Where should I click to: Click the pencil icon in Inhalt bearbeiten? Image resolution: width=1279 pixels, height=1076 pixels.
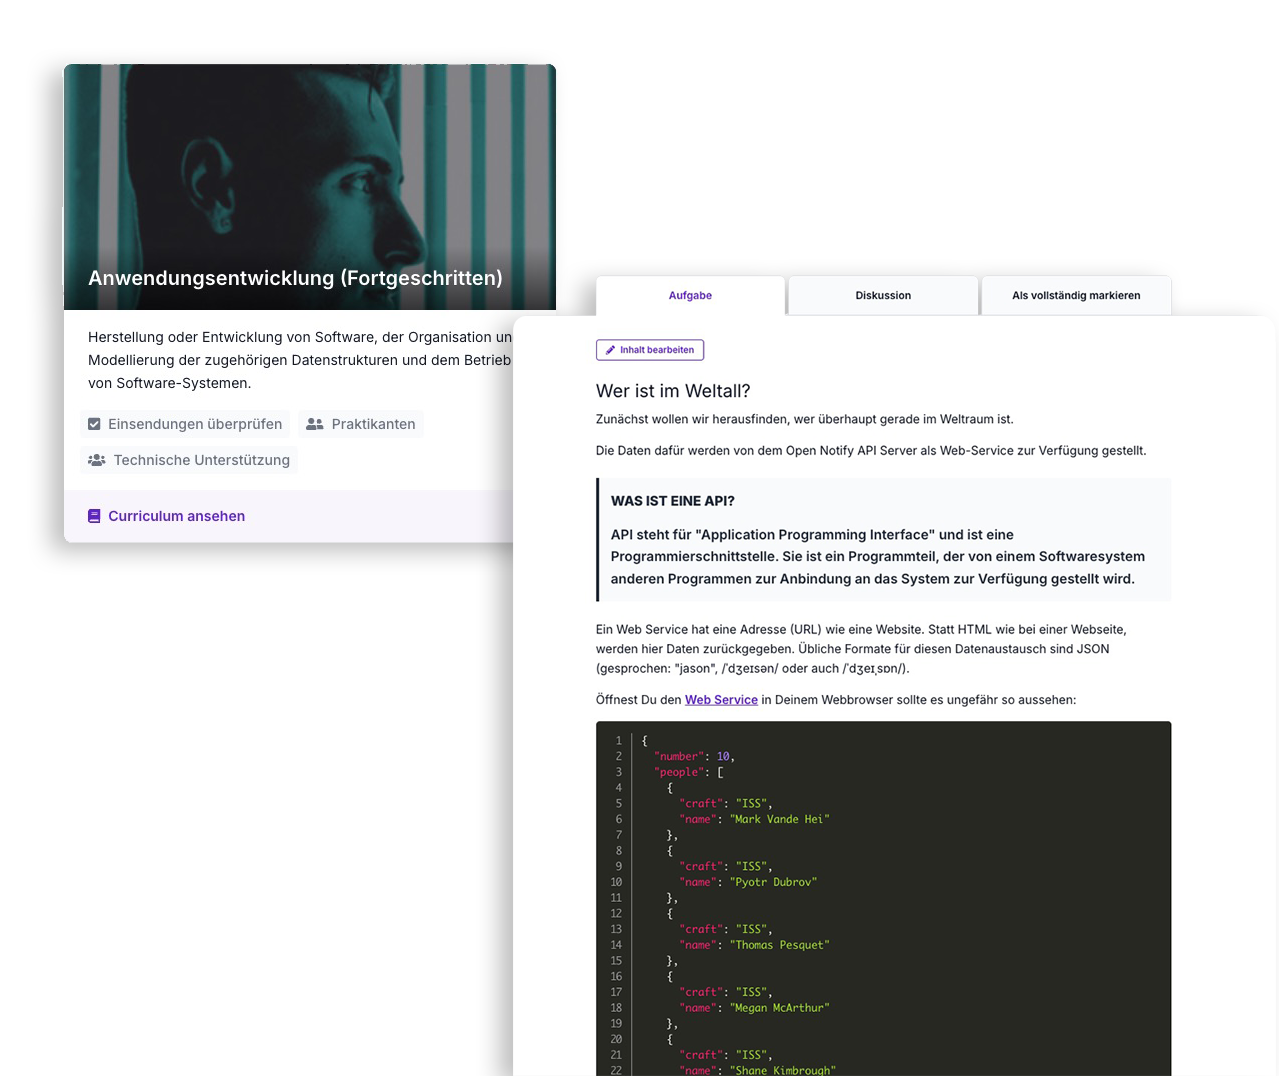point(610,349)
